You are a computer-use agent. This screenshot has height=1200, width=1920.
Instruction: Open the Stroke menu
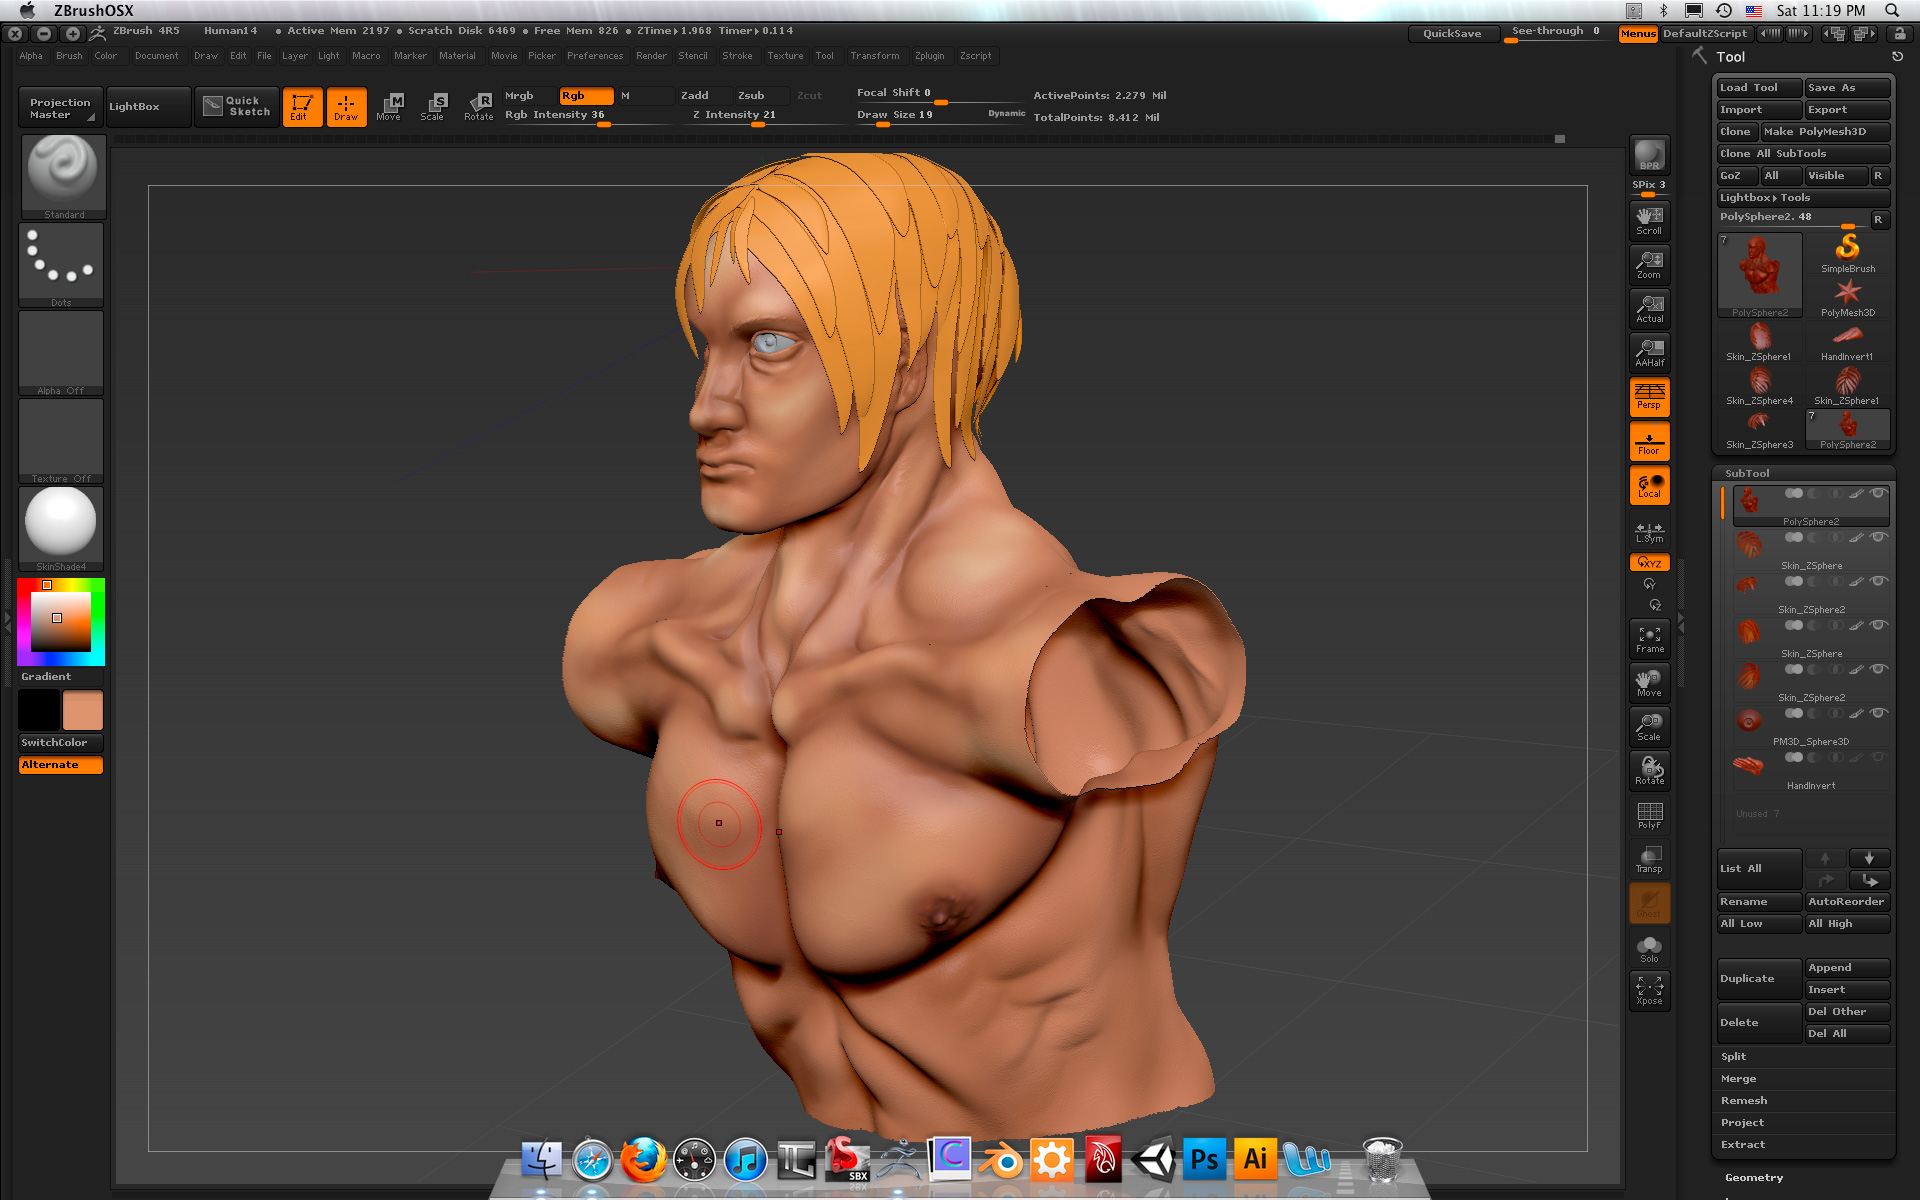click(x=737, y=56)
